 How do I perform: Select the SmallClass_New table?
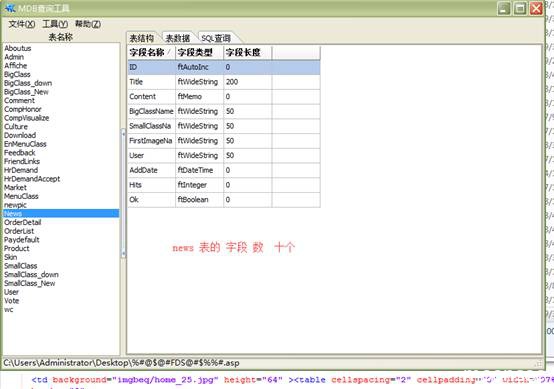[x=30, y=283]
